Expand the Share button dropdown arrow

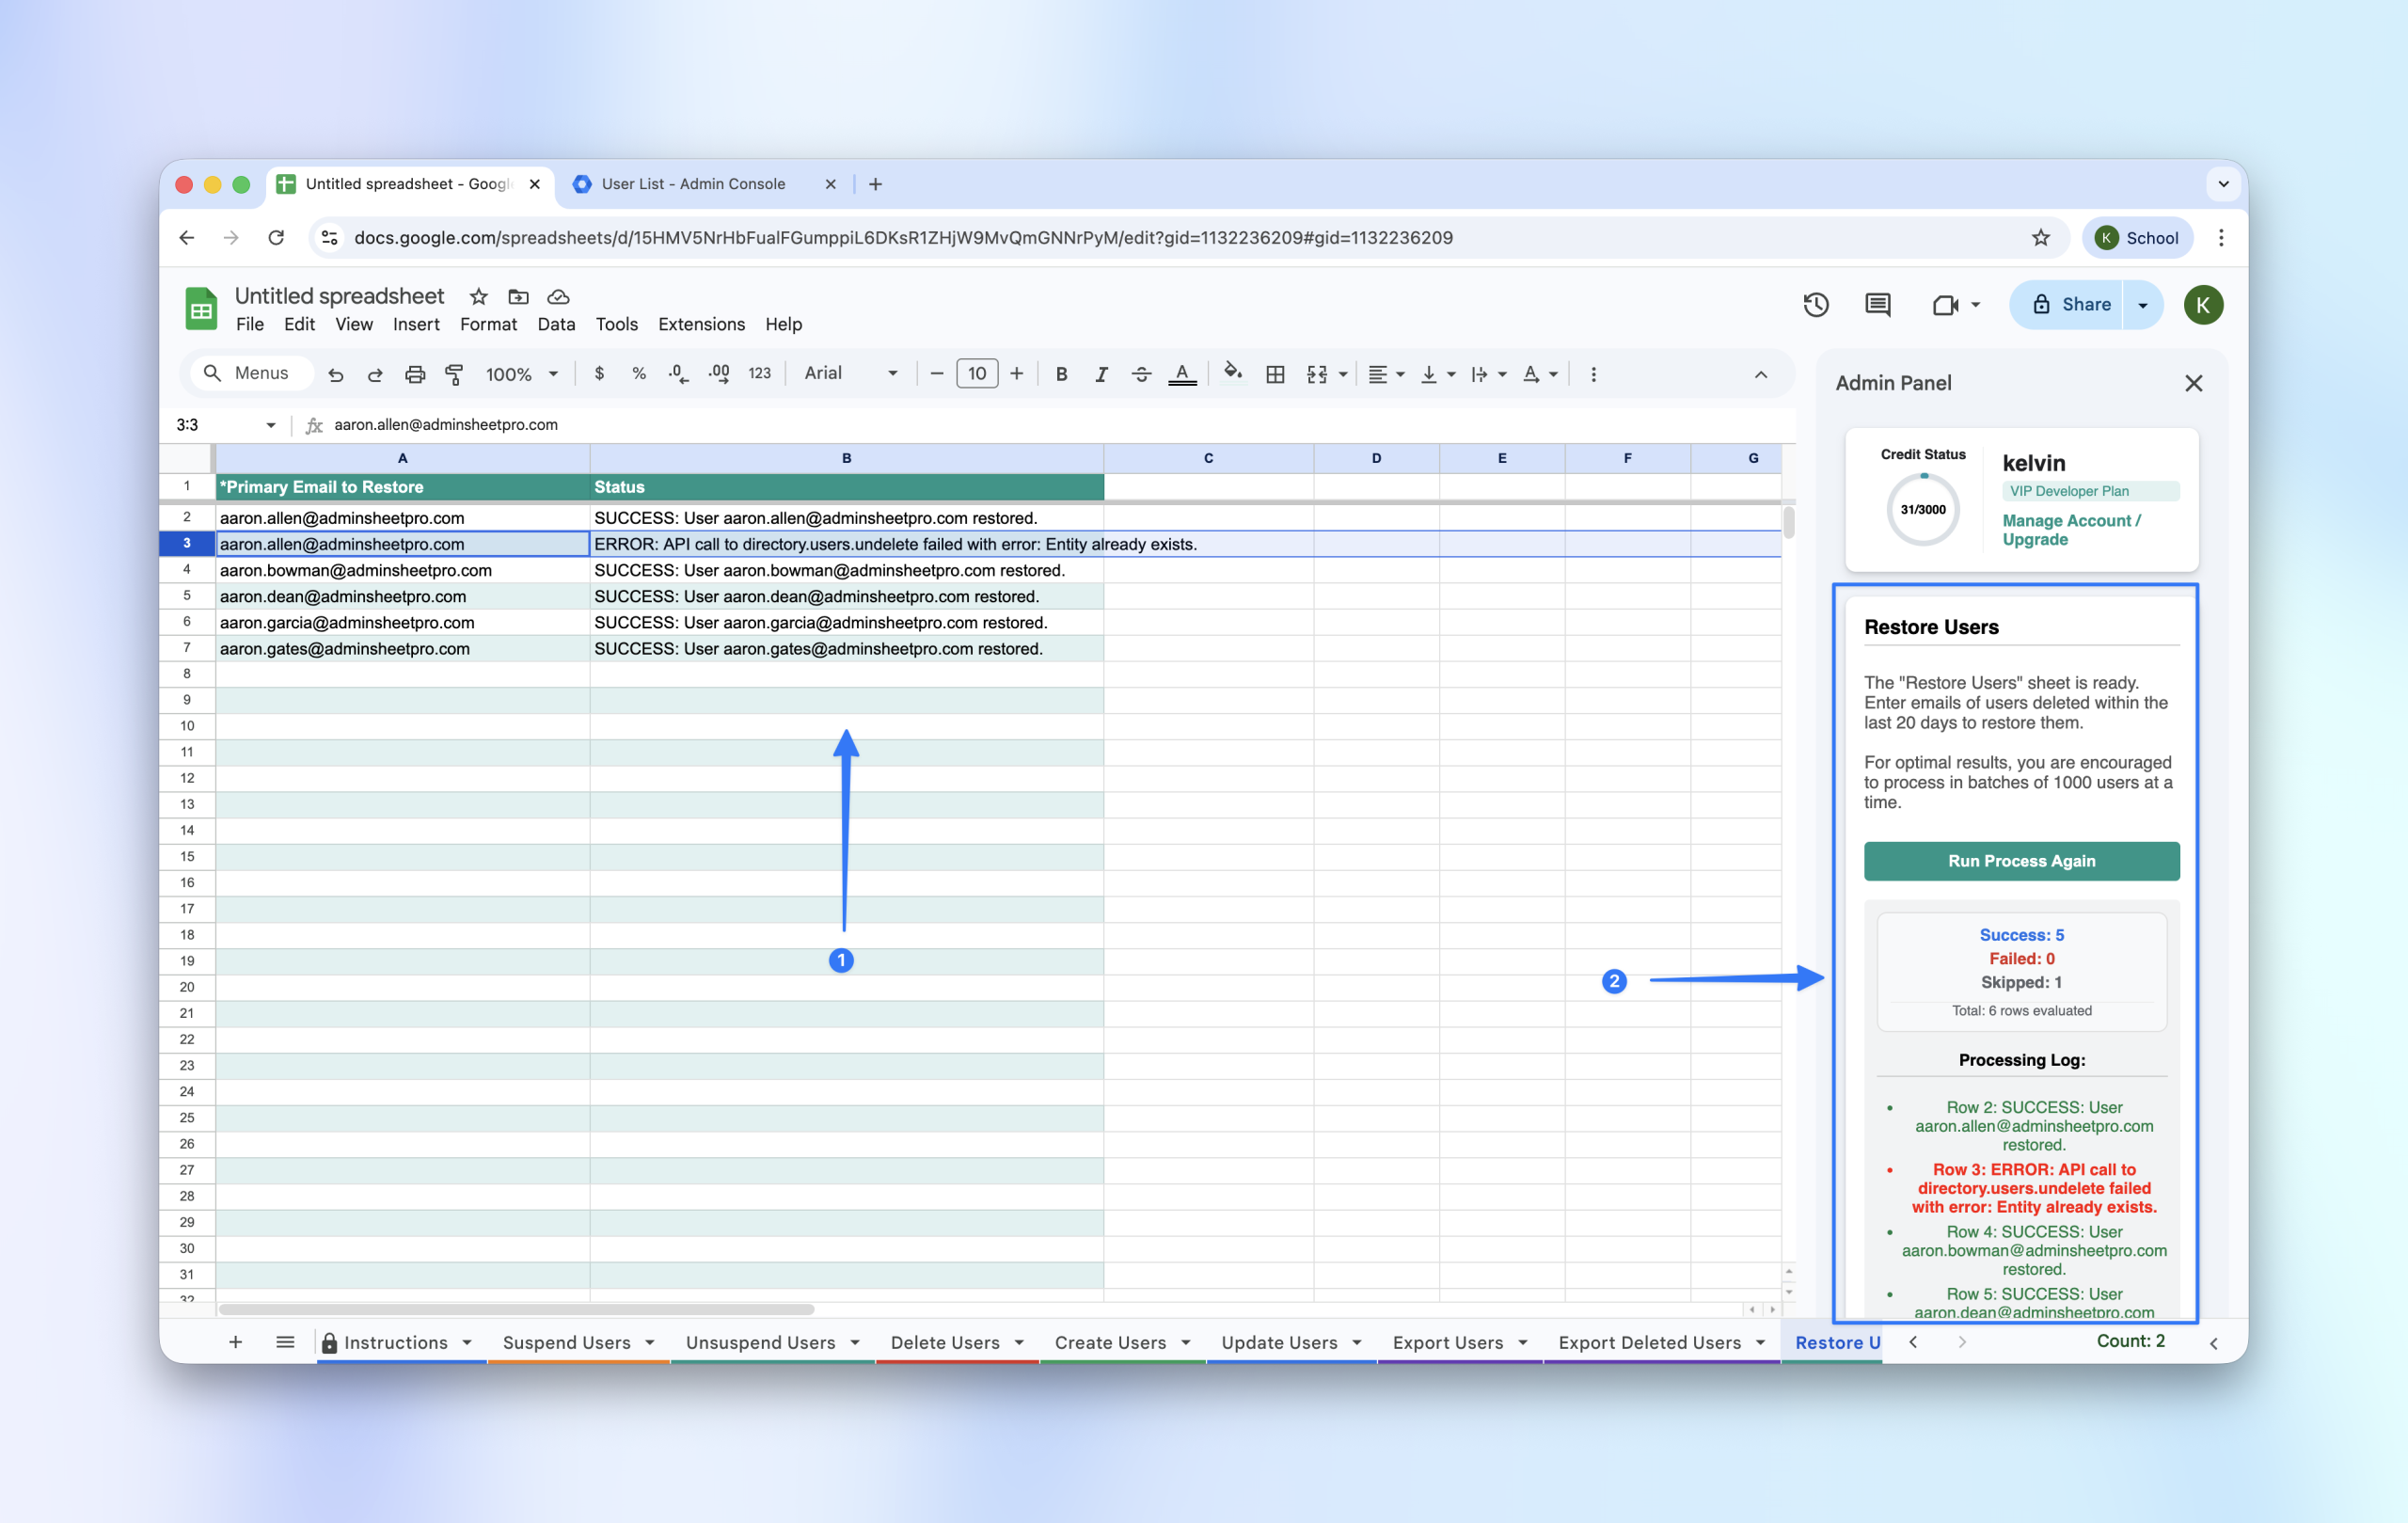(2142, 305)
